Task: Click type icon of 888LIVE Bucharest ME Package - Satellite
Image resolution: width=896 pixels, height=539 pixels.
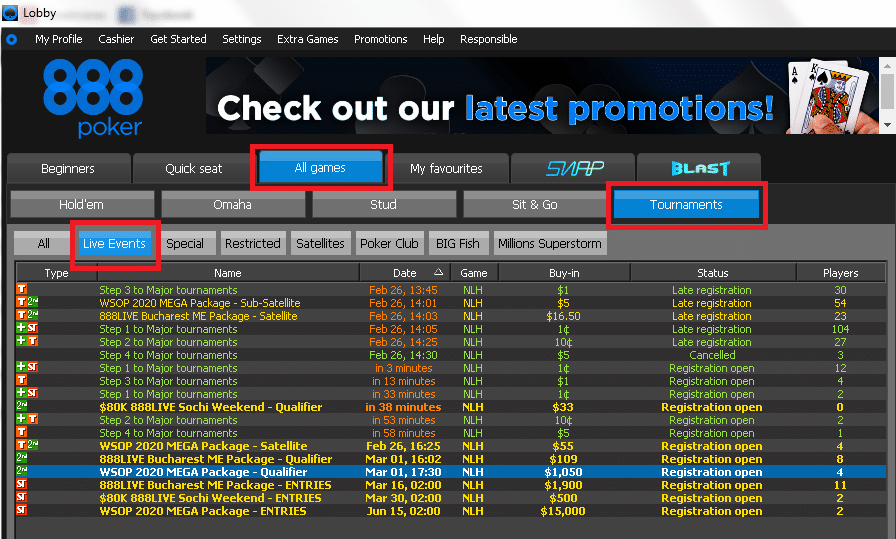Action: click(x=27, y=315)
